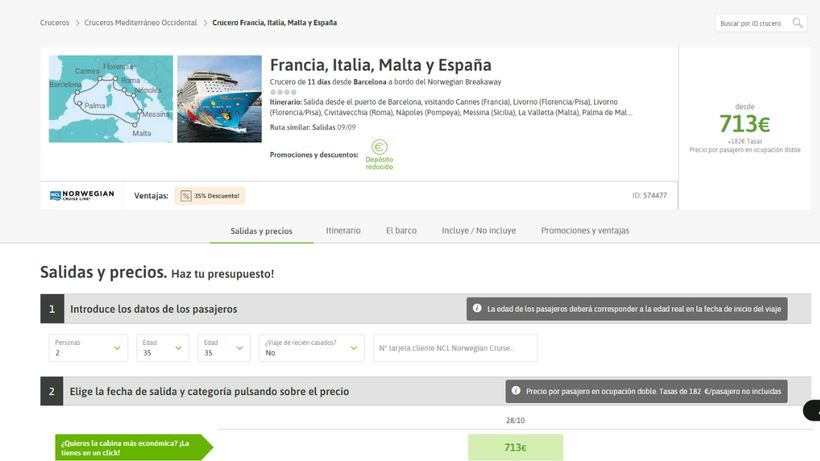Select the 713€ price for 28/10
This screenshot has width=820, height=461.
(x=515, y=447)
